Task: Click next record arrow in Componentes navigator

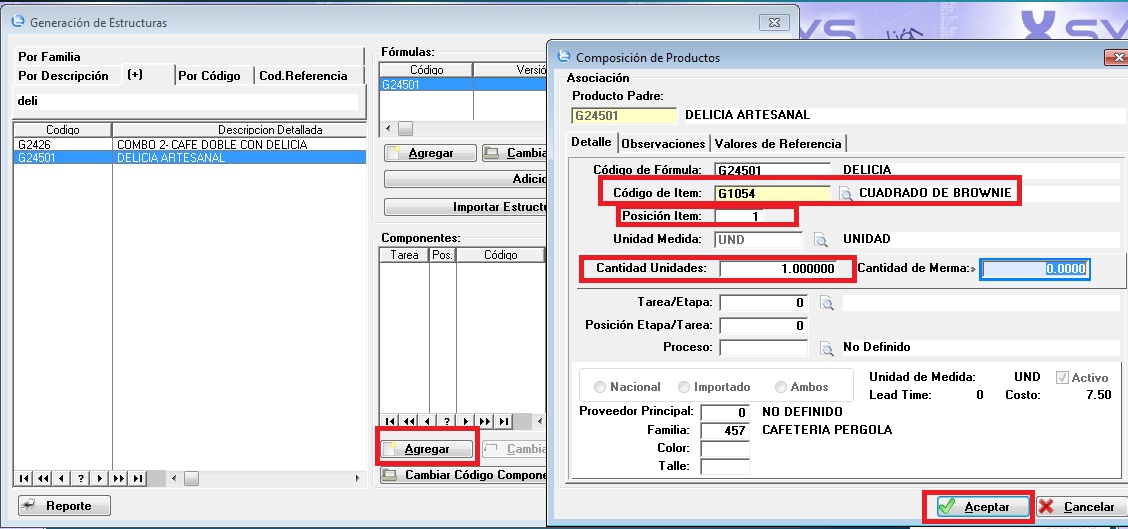Action: 468,421
